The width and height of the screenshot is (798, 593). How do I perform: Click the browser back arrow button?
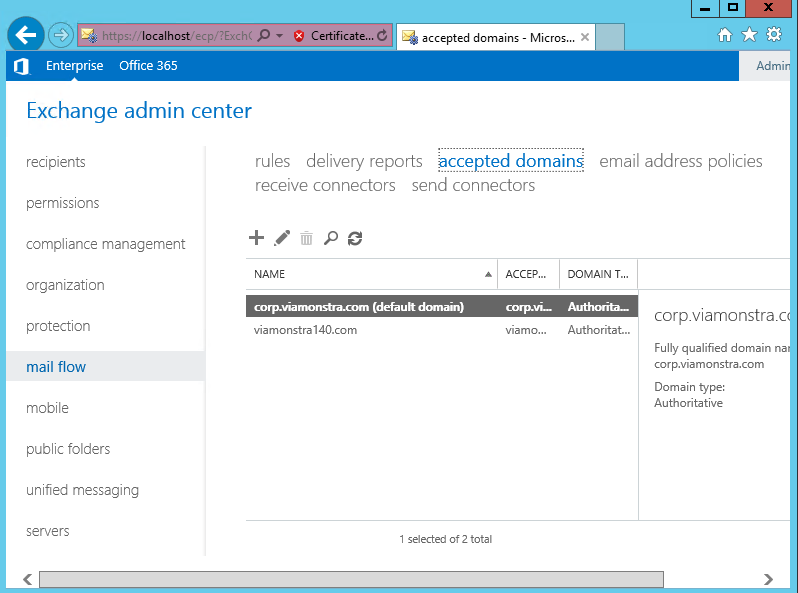click(x=26, y=35)
